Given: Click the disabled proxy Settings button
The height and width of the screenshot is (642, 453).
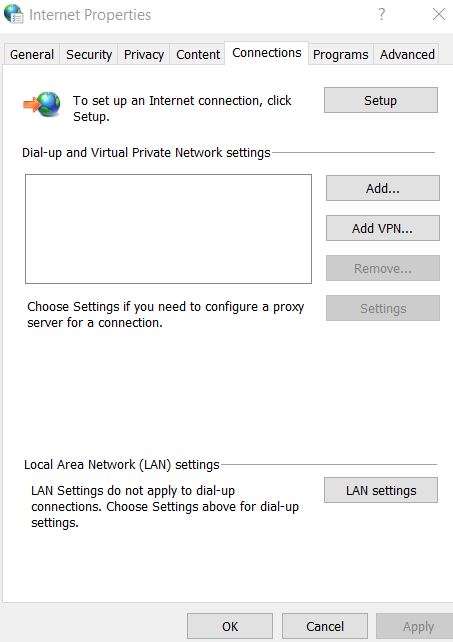Looking at the screenshot, I should (383, 308).
